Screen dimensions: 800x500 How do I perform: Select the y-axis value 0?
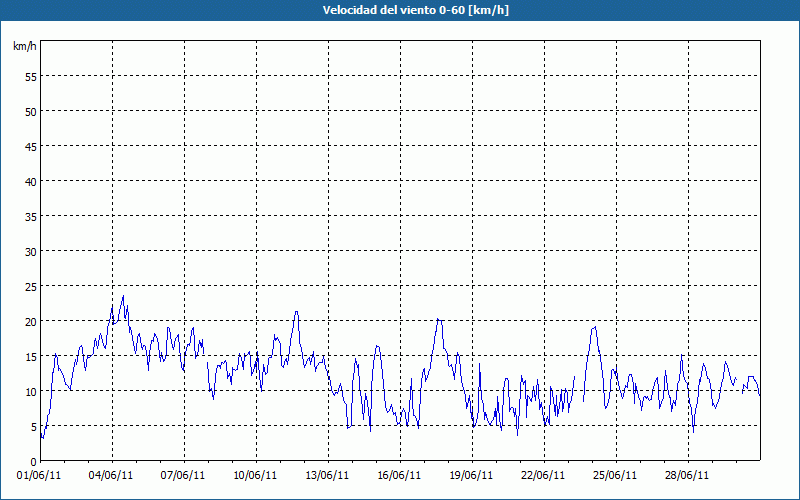click(34, 462)
